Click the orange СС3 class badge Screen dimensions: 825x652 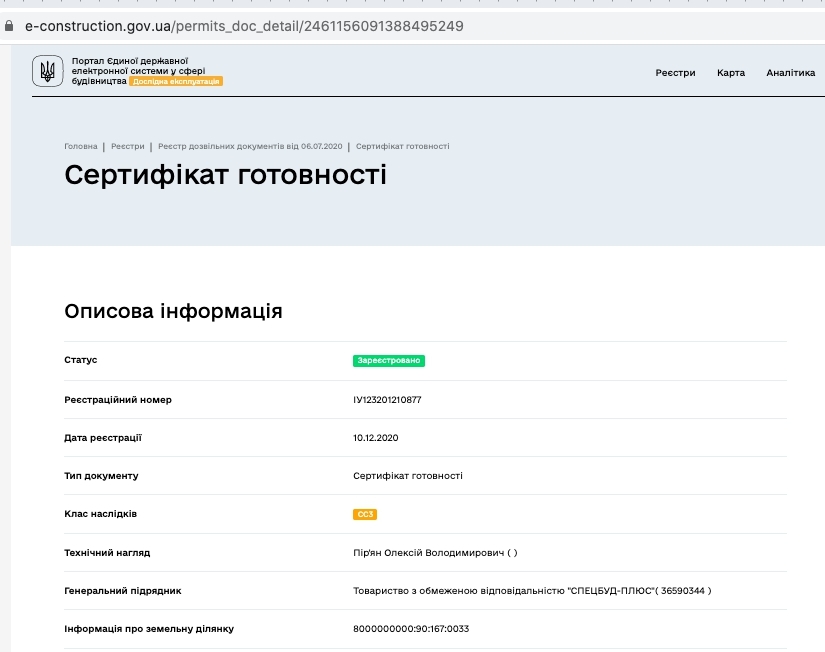[x=365, y=514]
